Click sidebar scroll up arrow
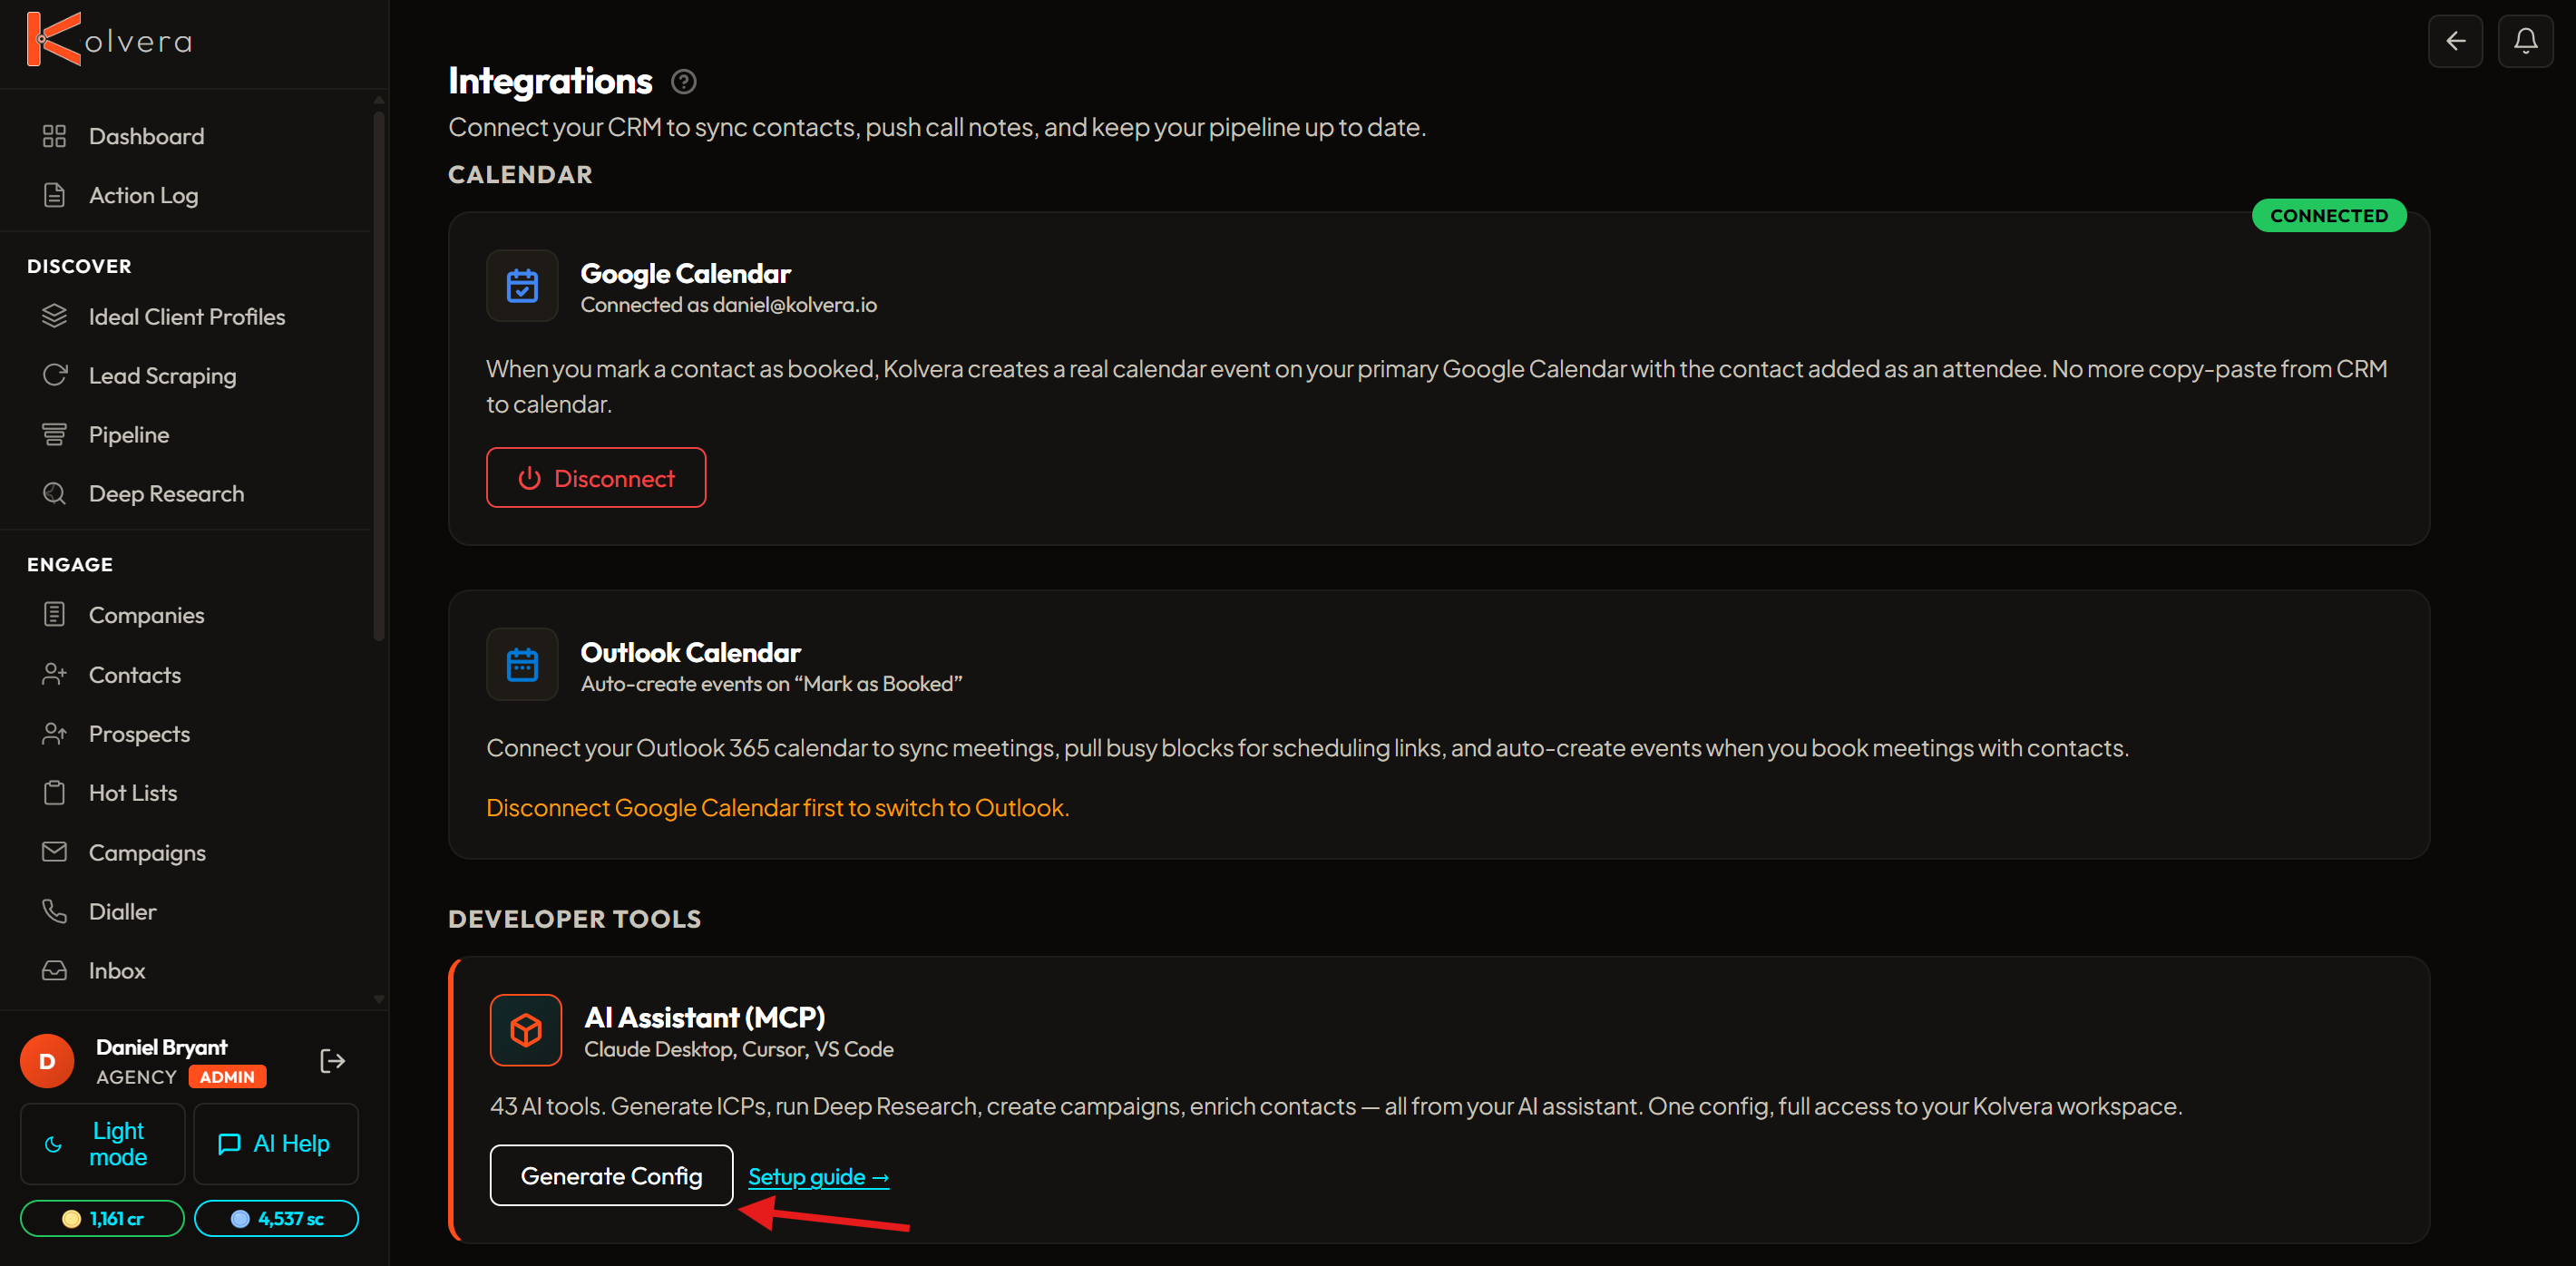2576x1266 pixels. pyautogui.click(x=379, y=100)
